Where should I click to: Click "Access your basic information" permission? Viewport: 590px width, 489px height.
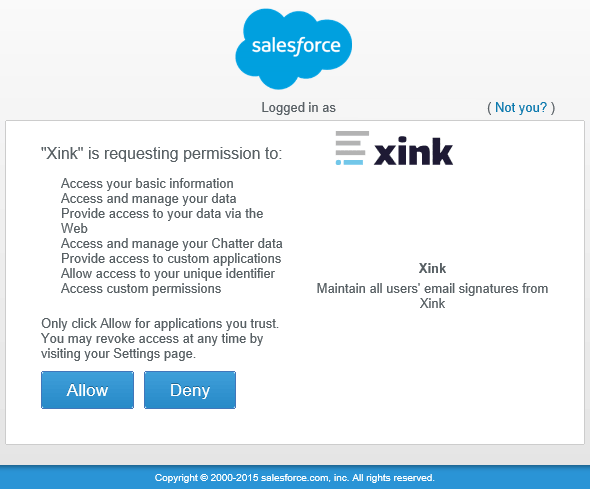(x=147, y=184)
